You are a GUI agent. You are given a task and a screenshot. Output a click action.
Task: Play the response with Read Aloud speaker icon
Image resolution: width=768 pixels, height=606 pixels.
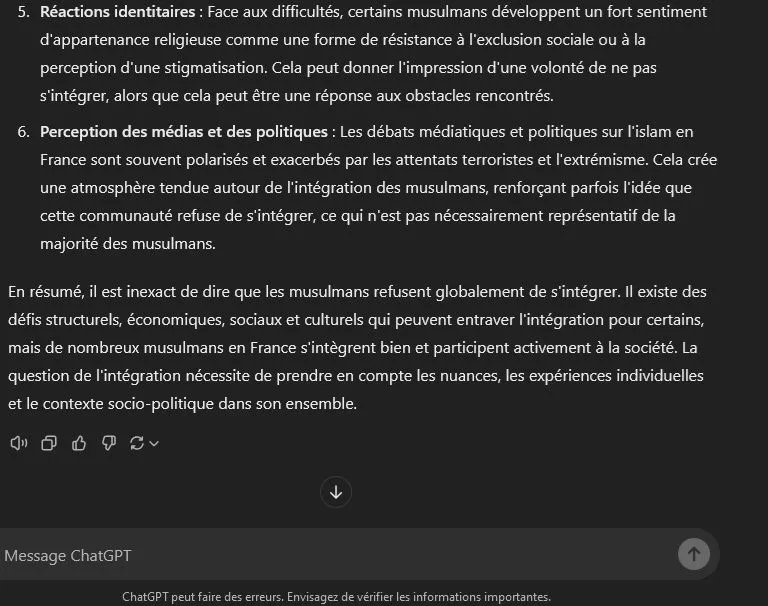coord(19,443)
